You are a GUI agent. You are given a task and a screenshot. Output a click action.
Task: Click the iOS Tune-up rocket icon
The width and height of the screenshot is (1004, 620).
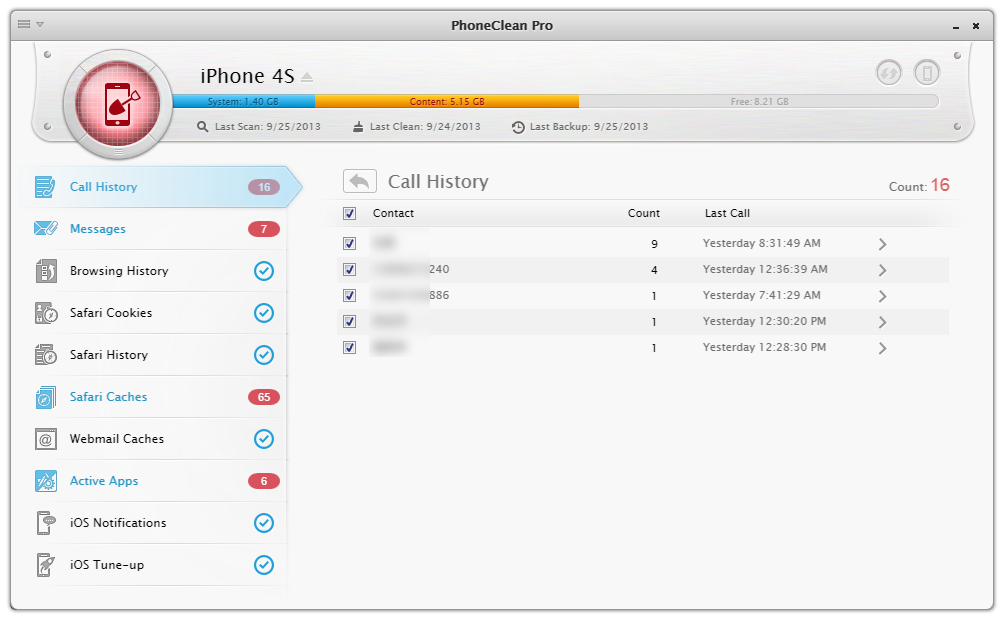(x=46, y=565)
